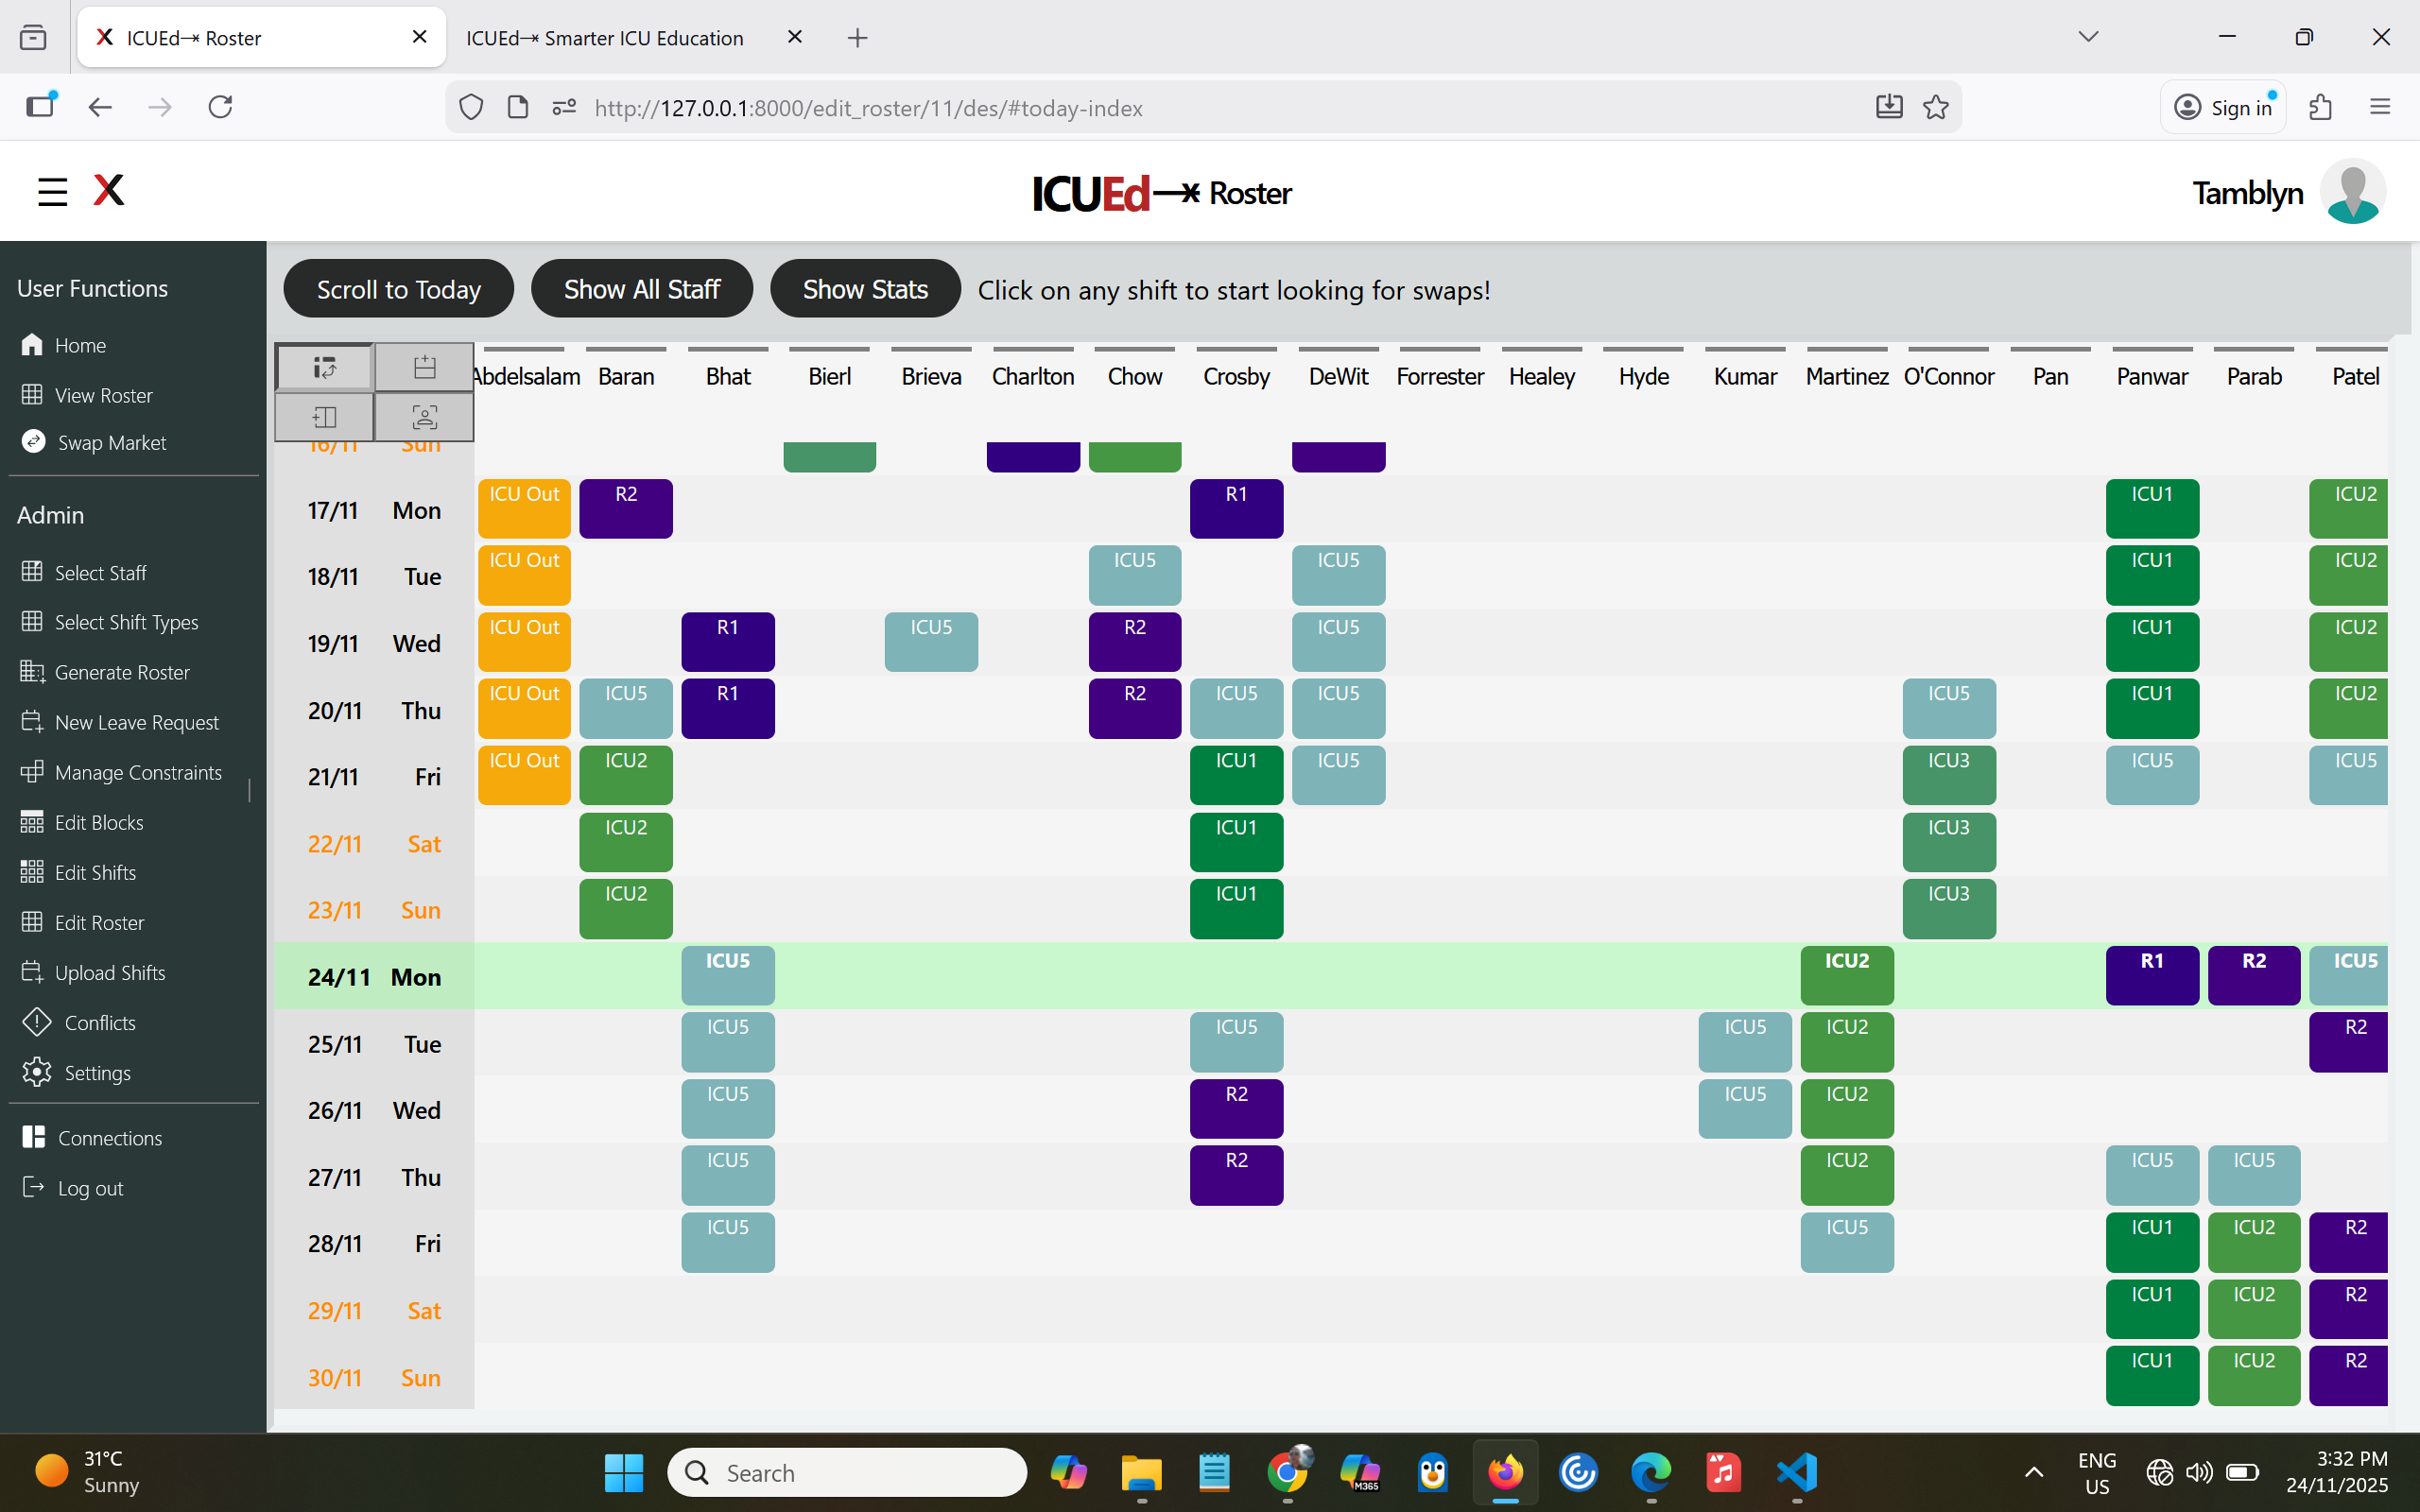Select Crosby's purple R1 shift on 17/11
2420x1512 pixels.
tap(1236, 508)
